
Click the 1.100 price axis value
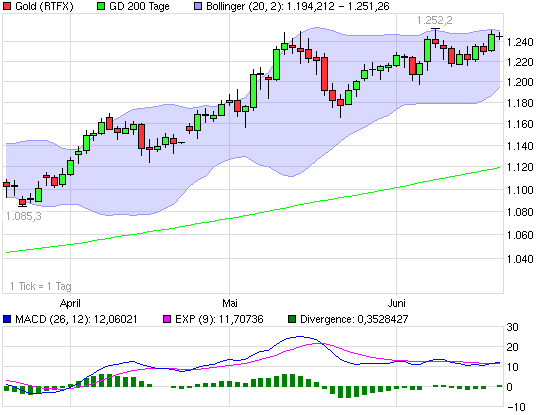point(520,190)
